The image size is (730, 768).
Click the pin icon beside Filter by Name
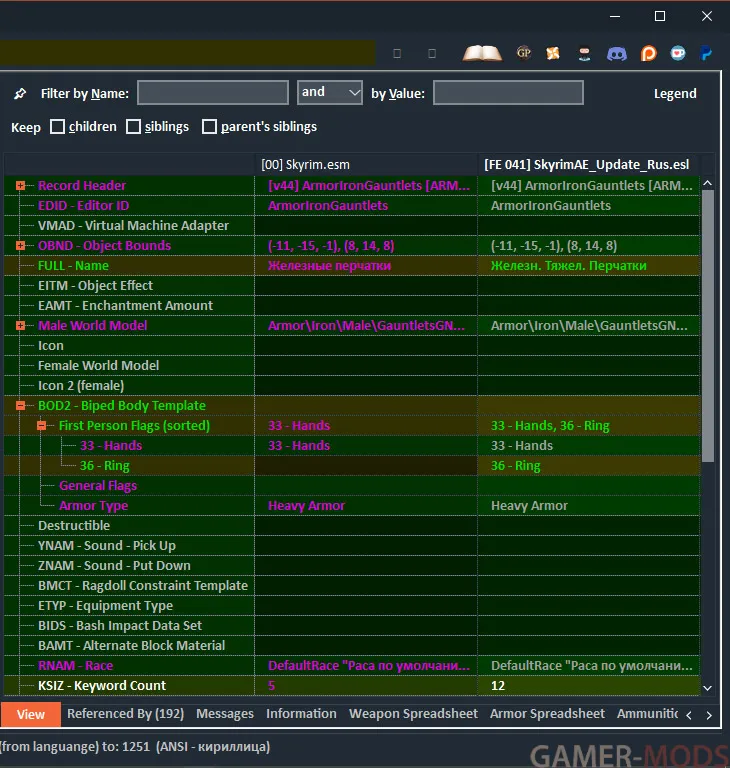click(20, 94)
